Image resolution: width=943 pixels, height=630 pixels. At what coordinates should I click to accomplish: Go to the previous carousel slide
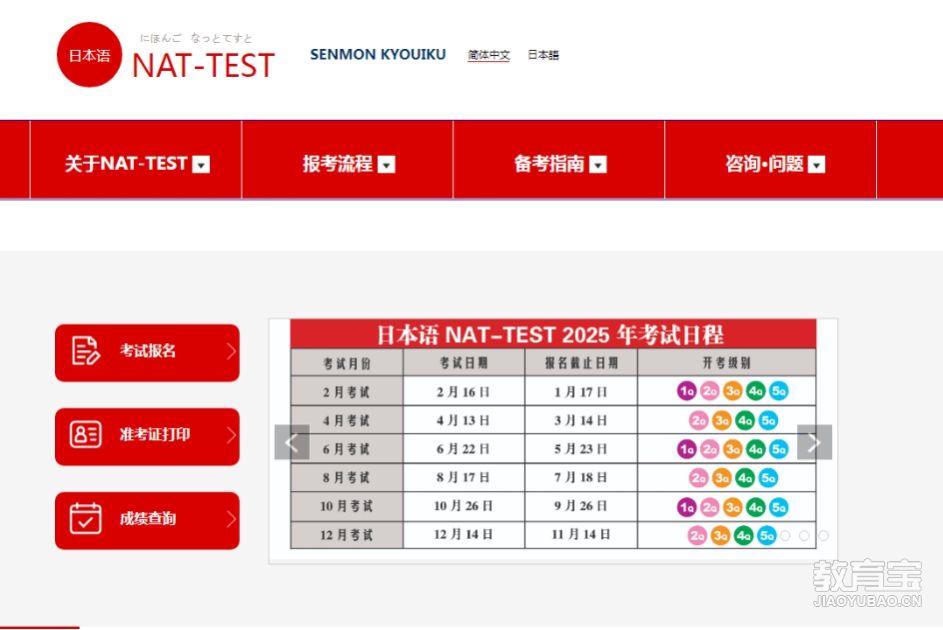292,442
